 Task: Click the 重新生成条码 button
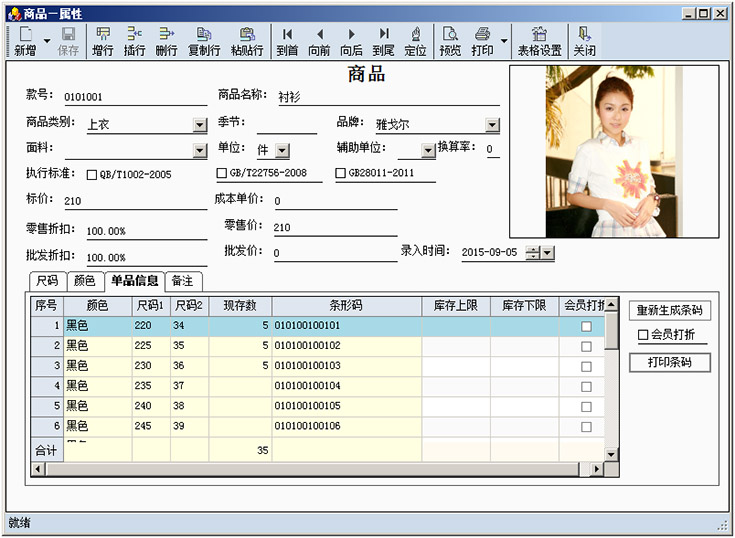pyautogui.click(x=669, y=310)
